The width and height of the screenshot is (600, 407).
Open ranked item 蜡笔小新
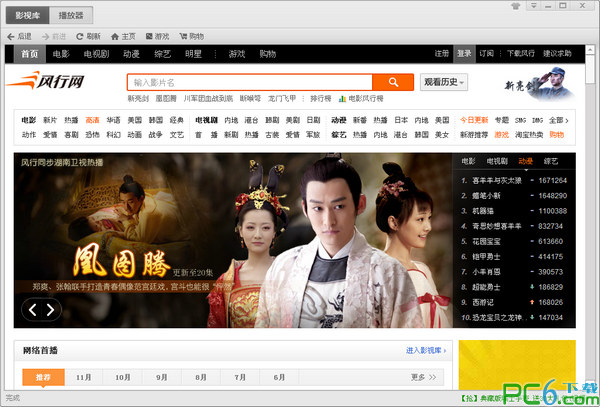coord(486,196)
